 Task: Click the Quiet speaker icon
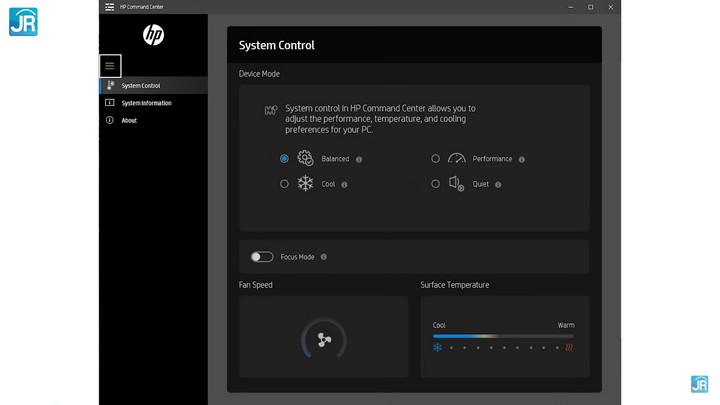tap(456, 184)
